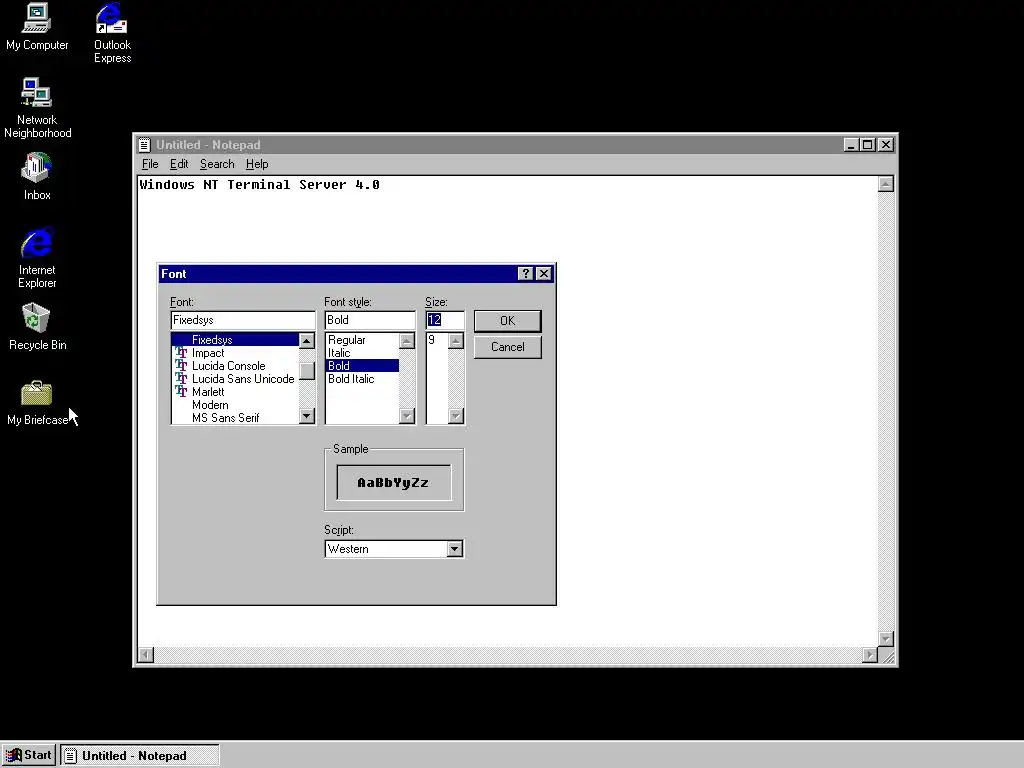The image size is (1024, 768).
Task: Click the Font dialog help question button
Action: 526,274
